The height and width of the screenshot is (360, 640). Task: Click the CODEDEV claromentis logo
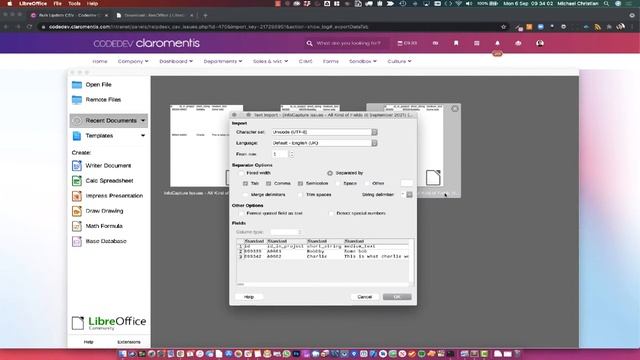pyautogui.click(x=147, y=43)
